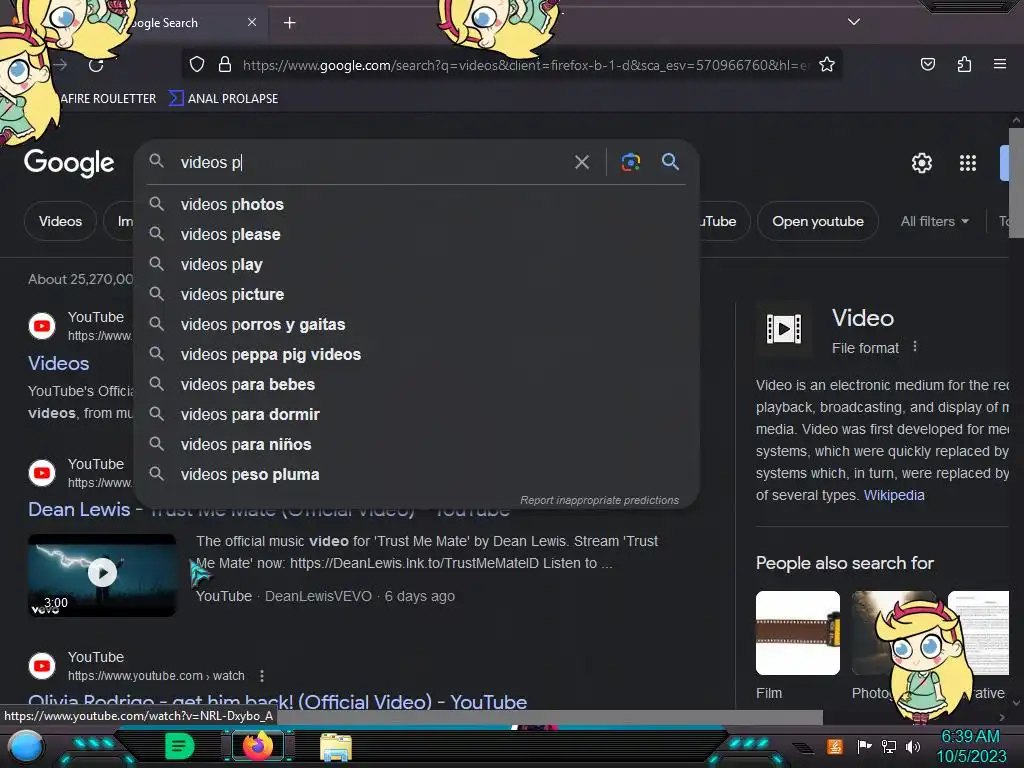The width and height of the screenshot is (1024, 768).
Task: Click the Olivia Rodrigo result YouTube favicon
Action: pyautogui.click(x=42, y=665)
